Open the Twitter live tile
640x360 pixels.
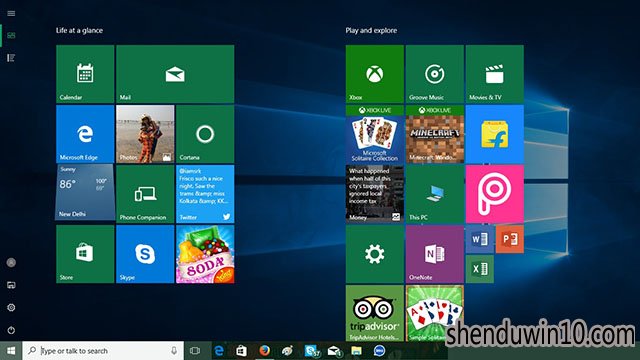[x=205, y=194]
